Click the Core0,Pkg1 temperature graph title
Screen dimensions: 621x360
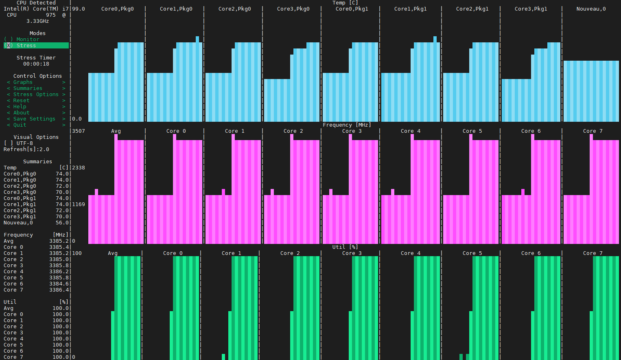352,9
